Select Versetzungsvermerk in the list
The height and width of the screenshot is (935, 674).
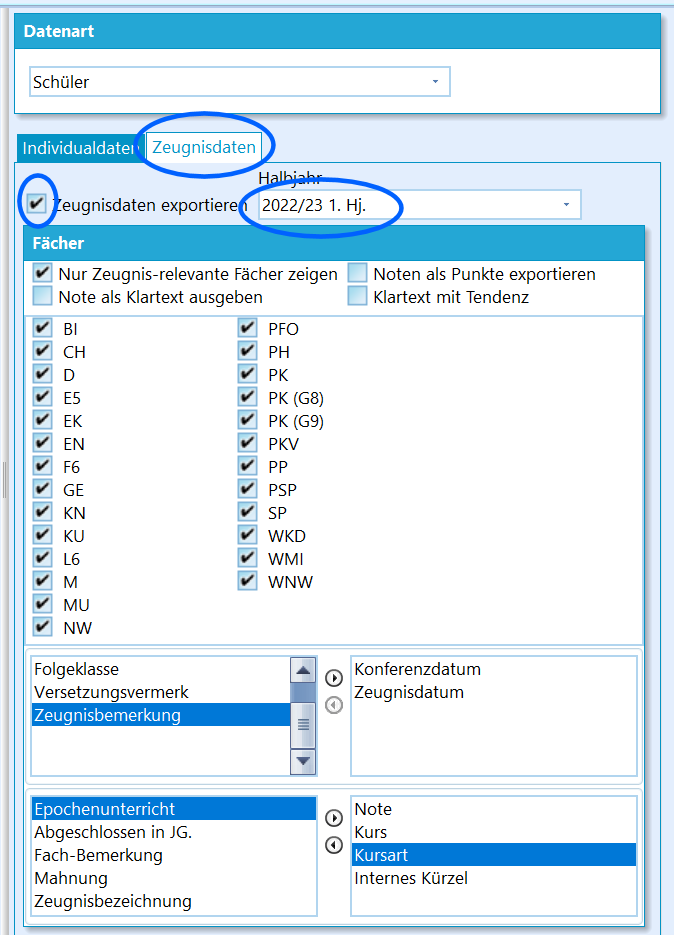[160, 692]
